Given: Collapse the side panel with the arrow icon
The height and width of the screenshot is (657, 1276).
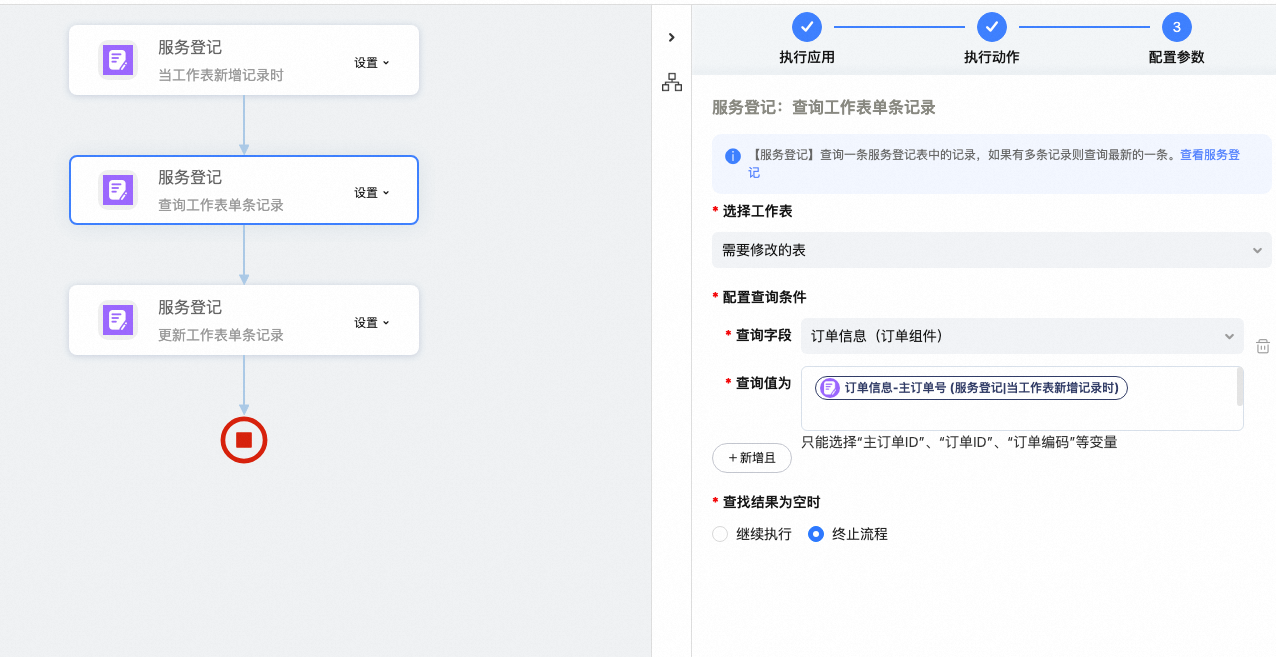Looking at the screenshot, I should tap(671, 37).
